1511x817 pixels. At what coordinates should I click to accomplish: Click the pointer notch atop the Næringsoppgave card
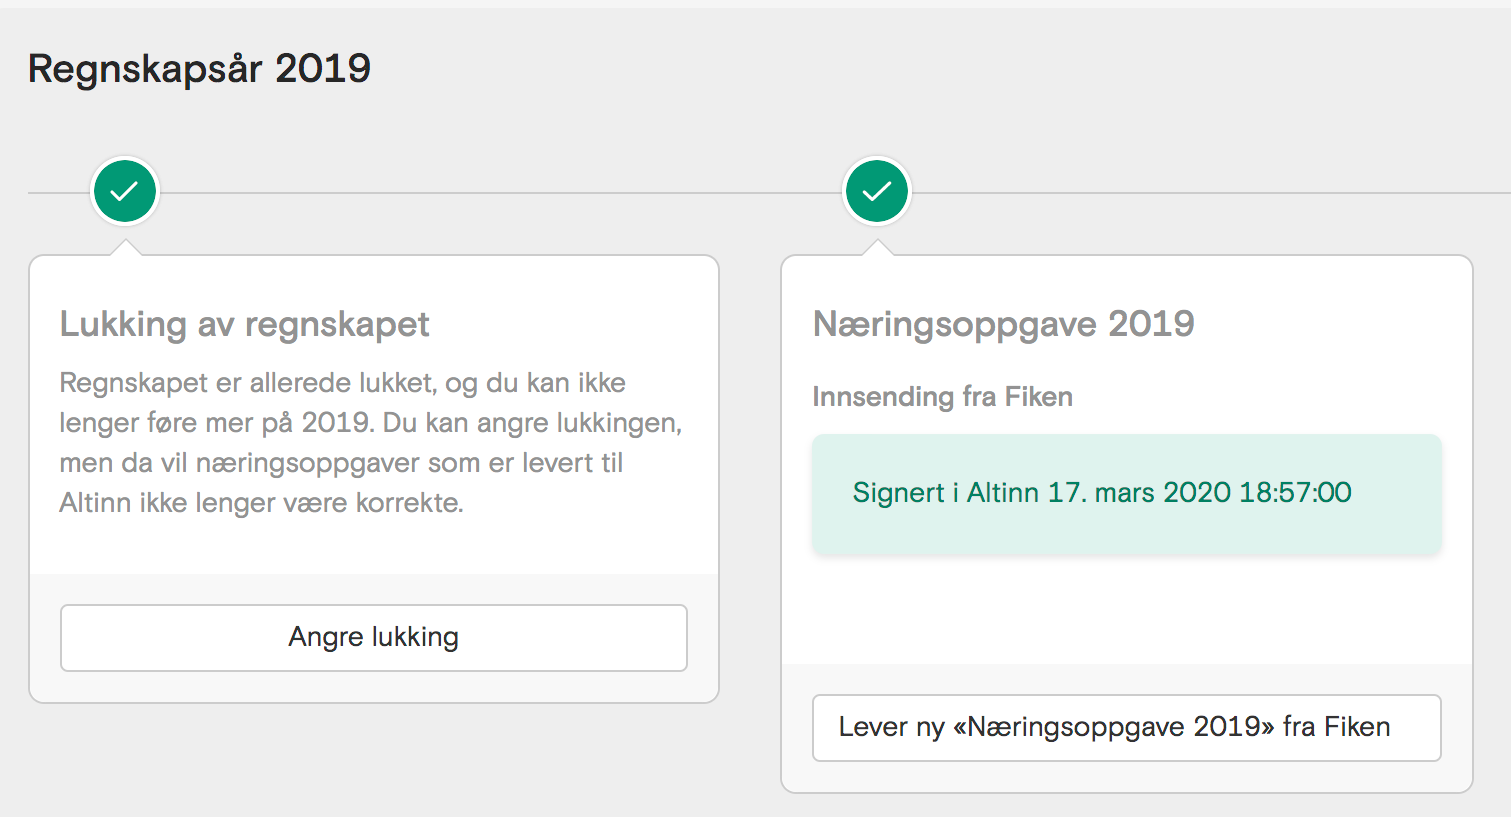(877, 247)
